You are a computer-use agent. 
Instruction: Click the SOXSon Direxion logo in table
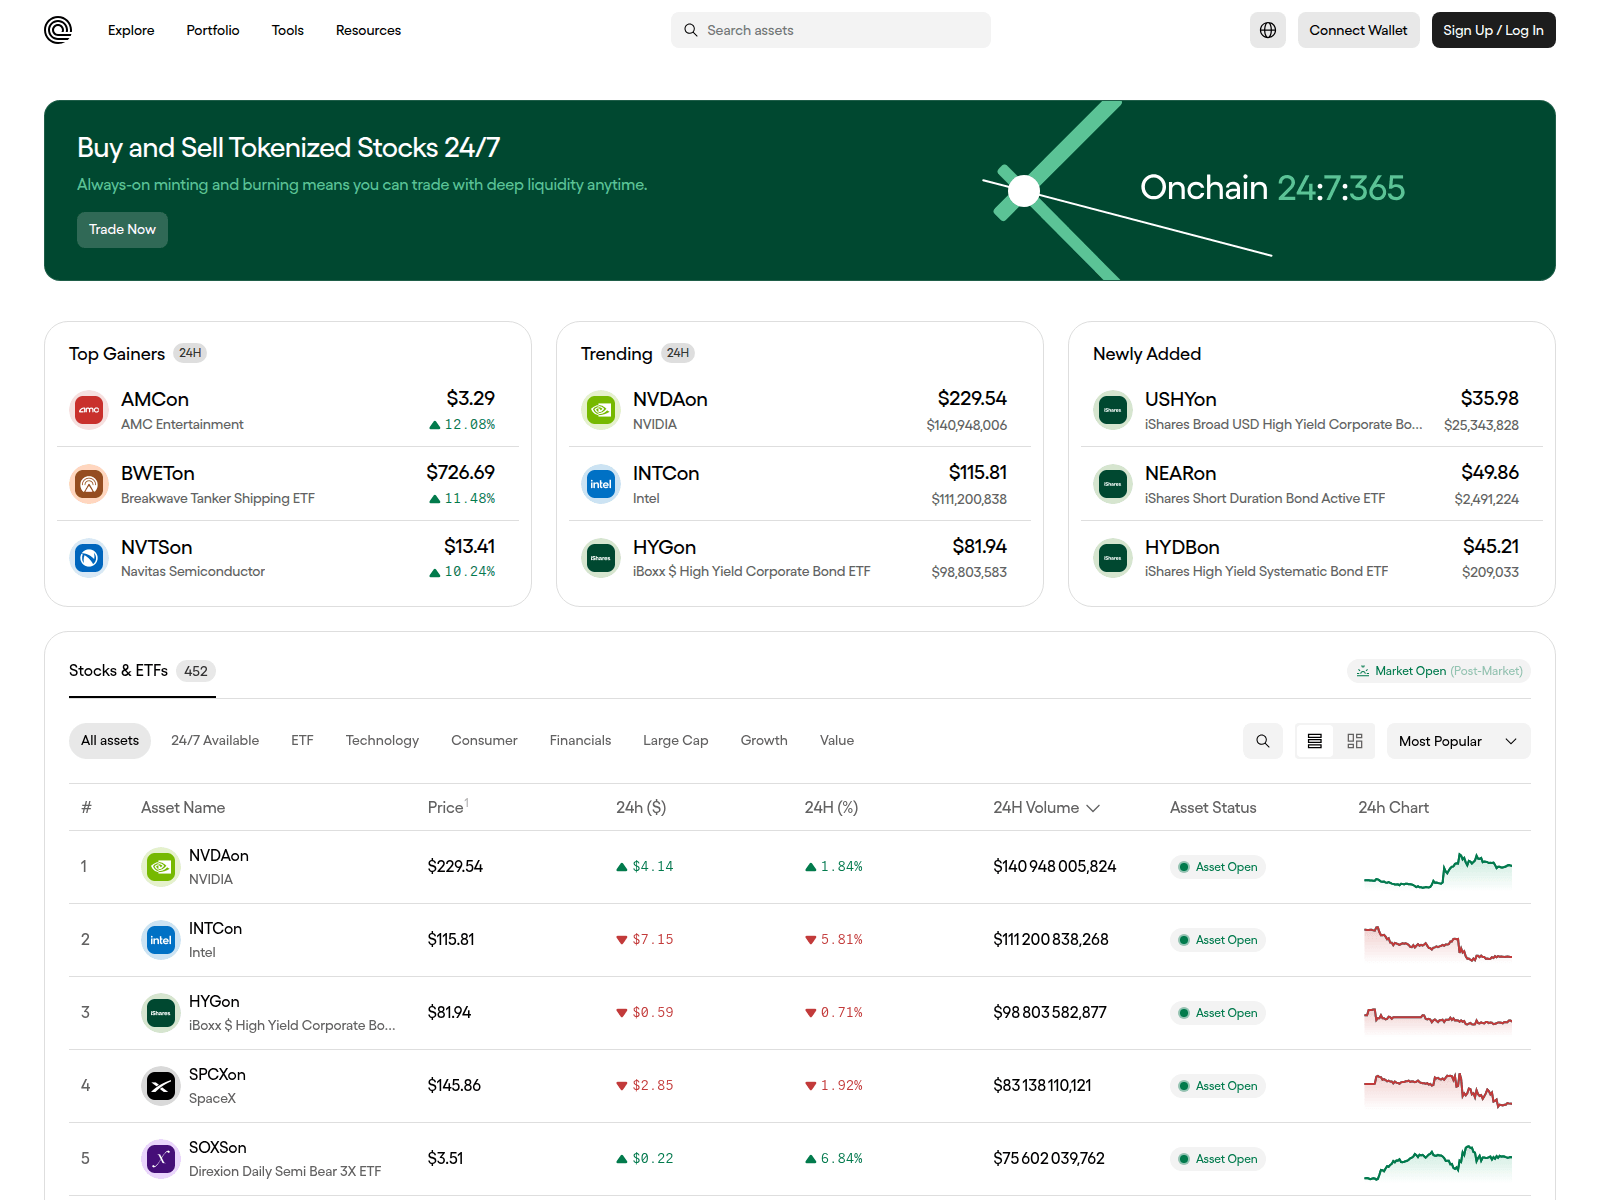pyautogui.click(x=161, y=1159)
